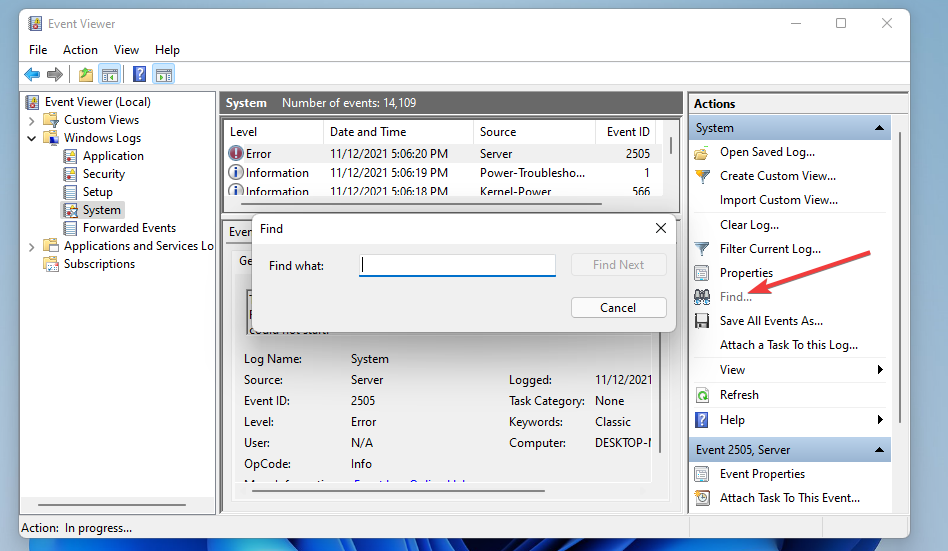Viewport: 948px width, 551px height.
Task: Click the event list vertical scrollbar
Action: click(671, 145)
